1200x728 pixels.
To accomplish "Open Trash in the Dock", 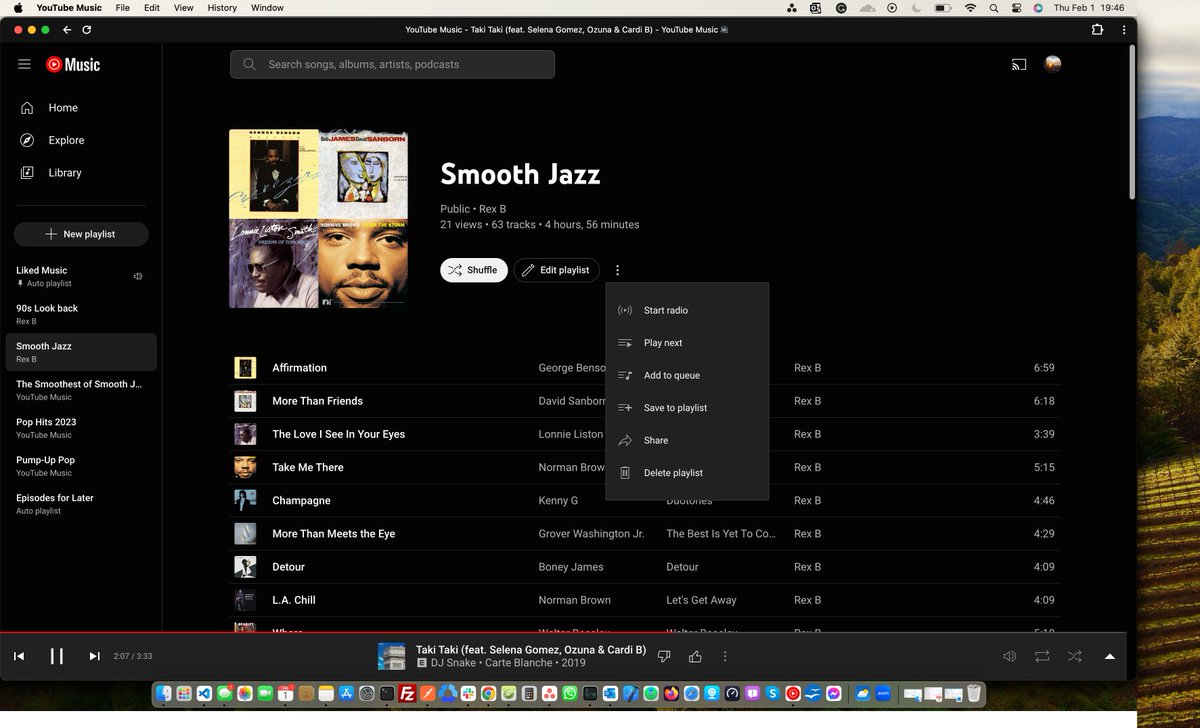I will [974, 692].
